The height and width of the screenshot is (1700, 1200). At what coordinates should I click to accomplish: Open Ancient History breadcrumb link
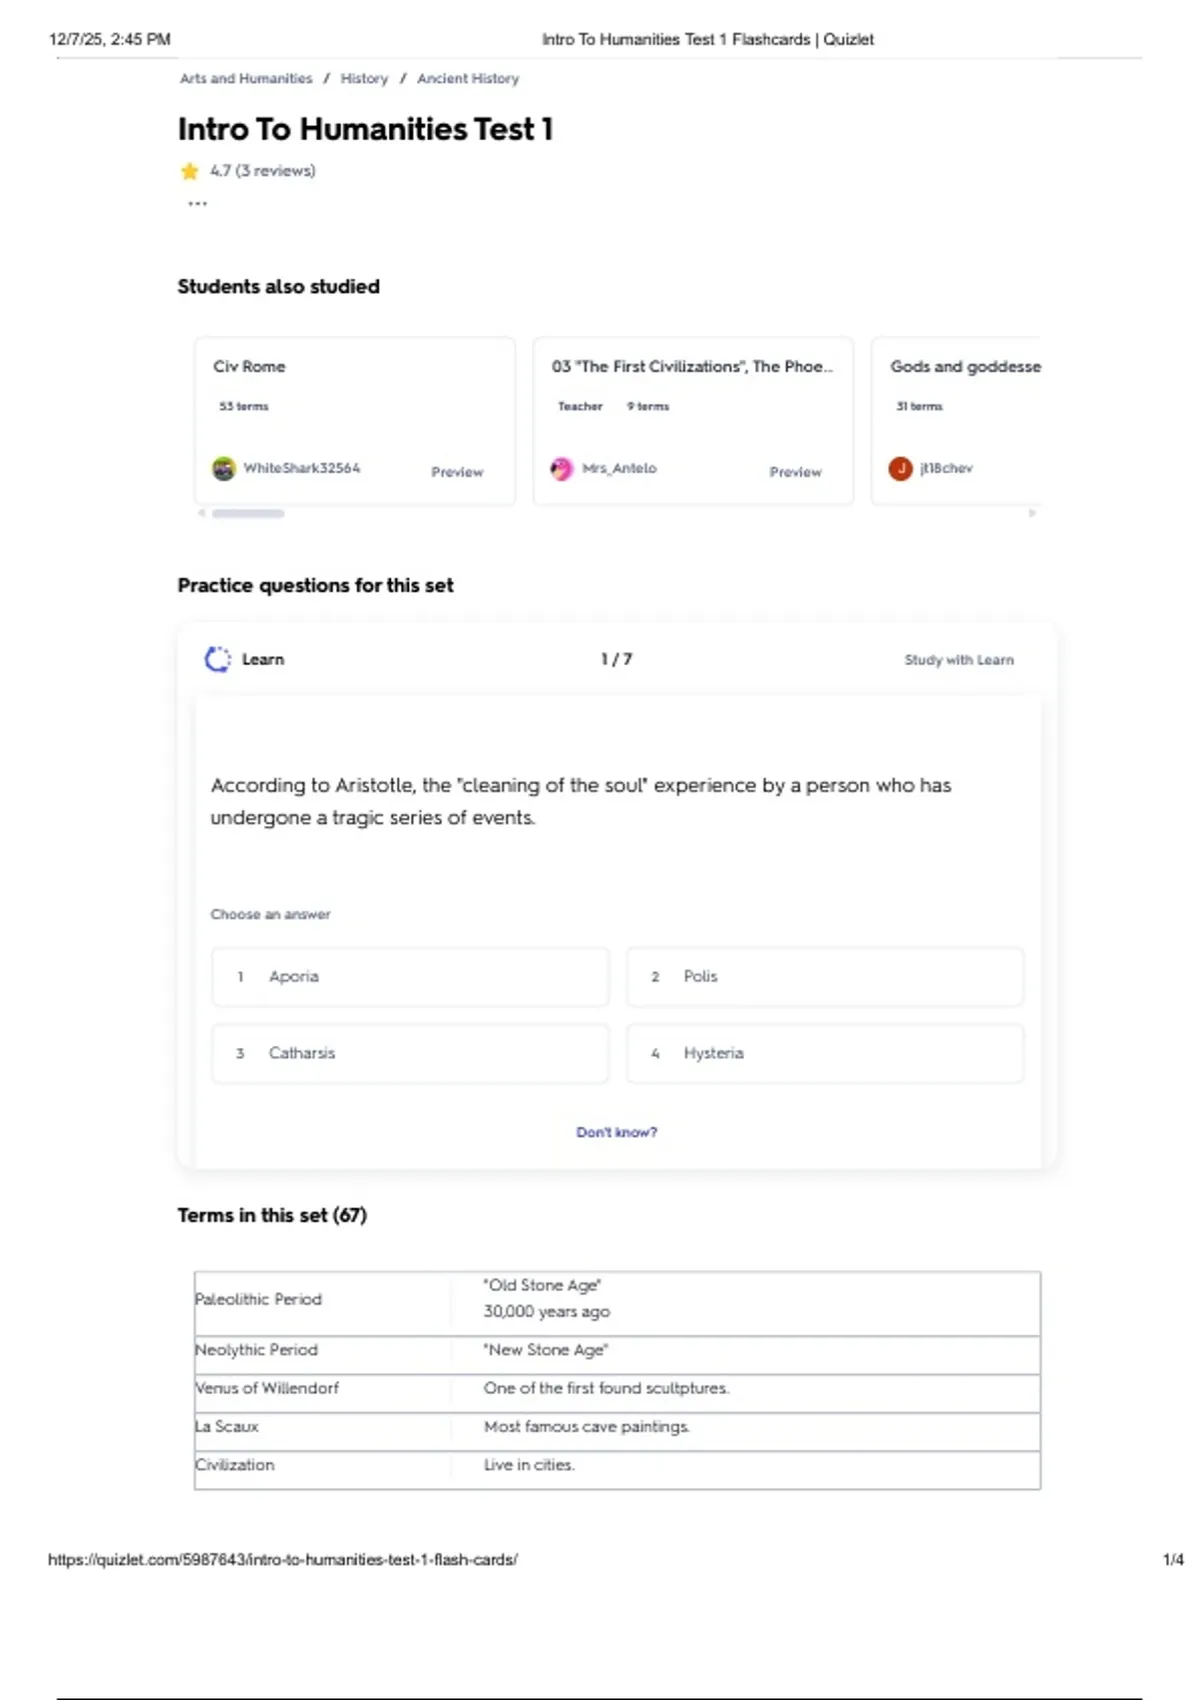[468, 78]
